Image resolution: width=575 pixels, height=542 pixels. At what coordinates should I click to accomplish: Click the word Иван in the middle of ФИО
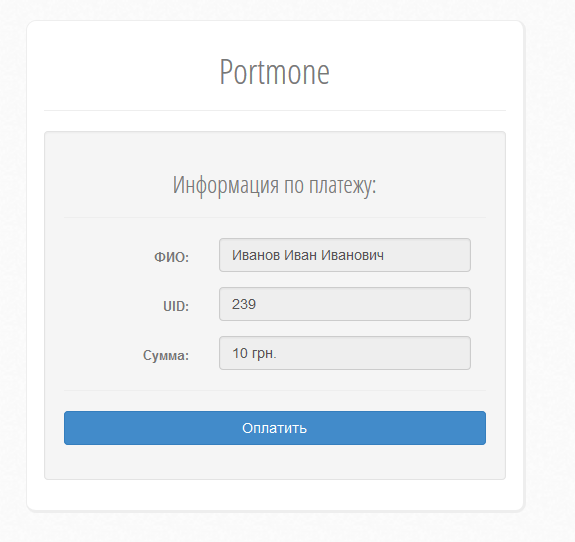301,255
